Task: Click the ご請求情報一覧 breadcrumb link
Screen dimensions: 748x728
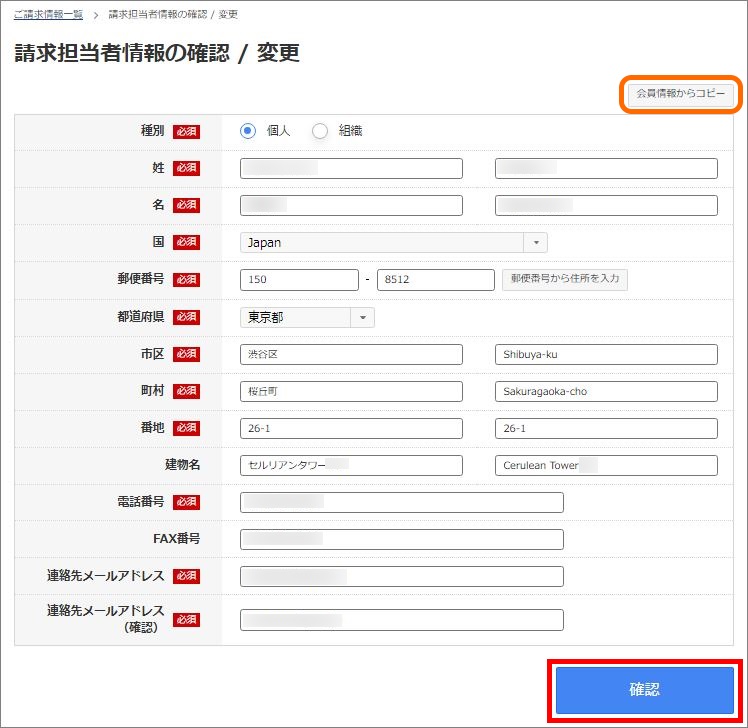Action: coord(48,14)
